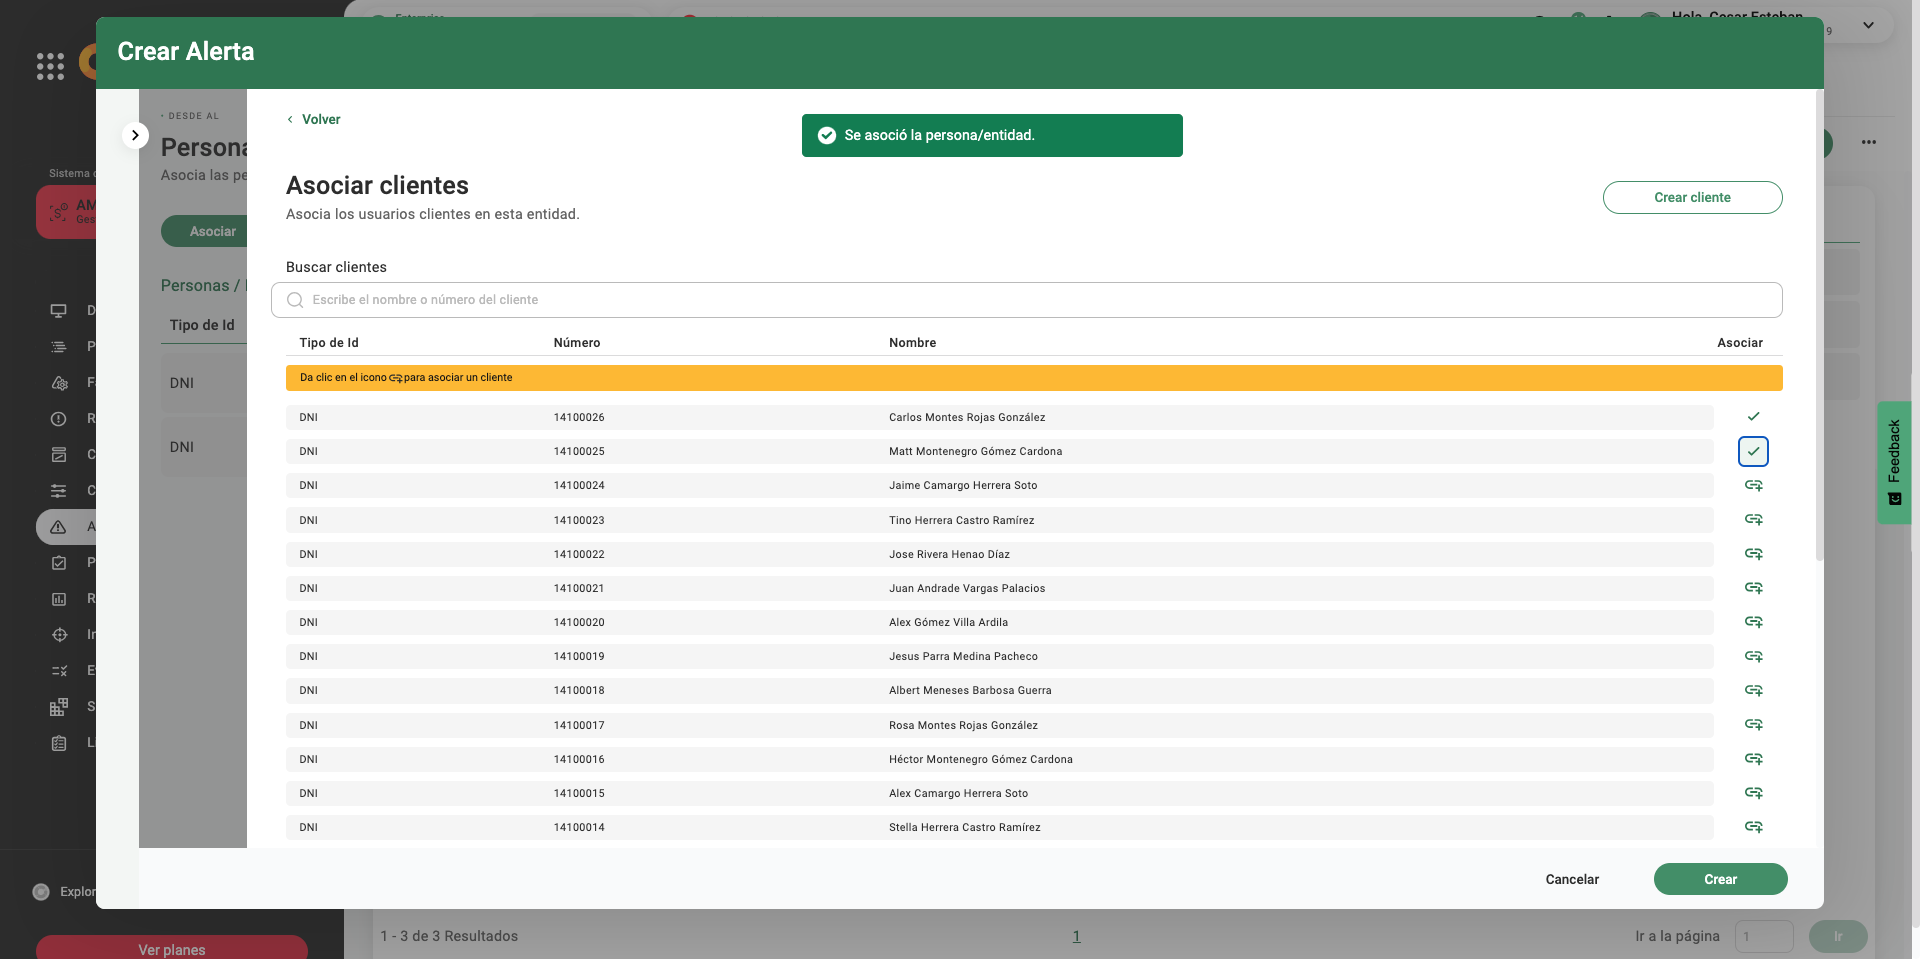Image resolution: width=1920 pixels, height=959 pixels.
Task: Associate client Juan Andrade Vargas Palacios
Action: point(1753,588)
